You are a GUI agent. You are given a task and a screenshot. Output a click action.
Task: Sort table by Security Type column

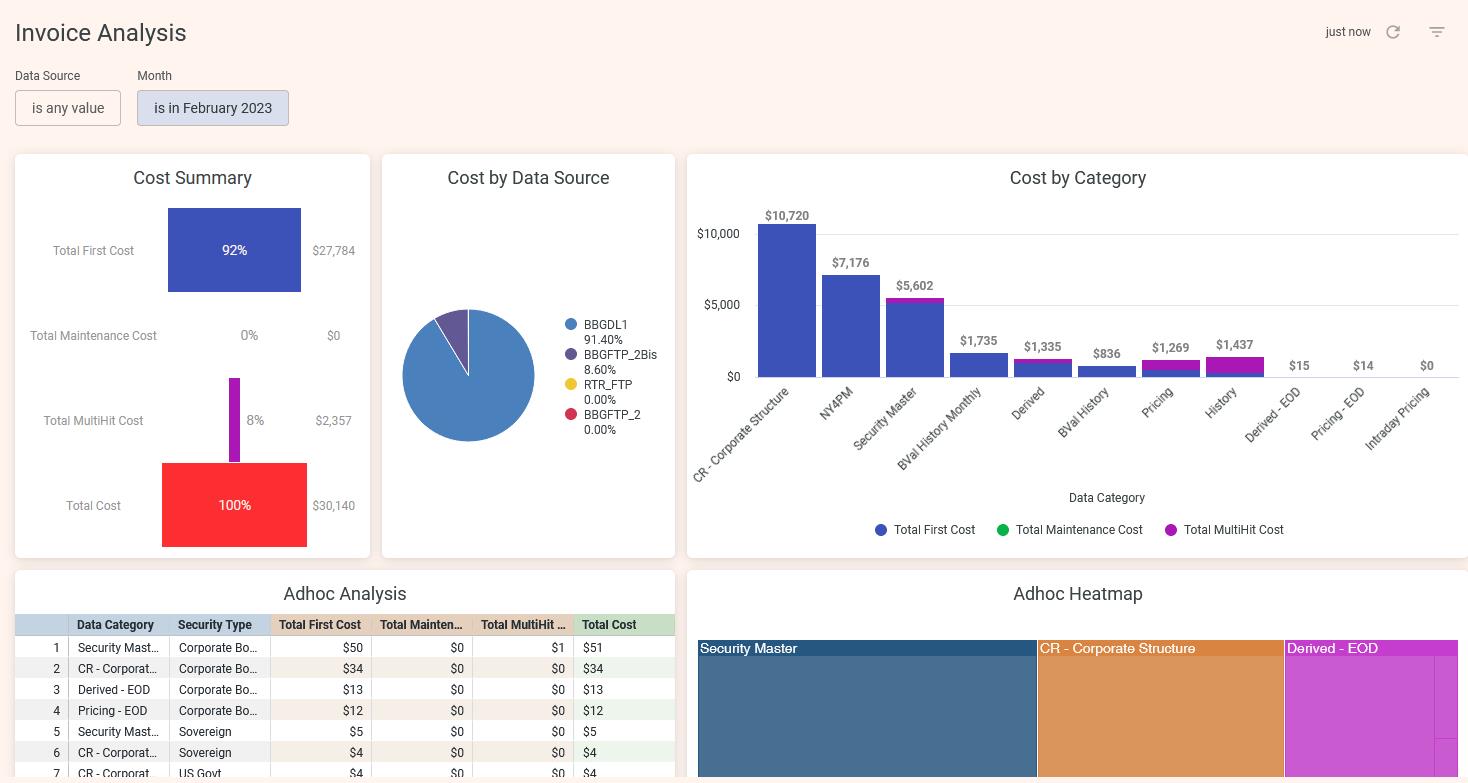pyautogui.click(x=215, y=625)
